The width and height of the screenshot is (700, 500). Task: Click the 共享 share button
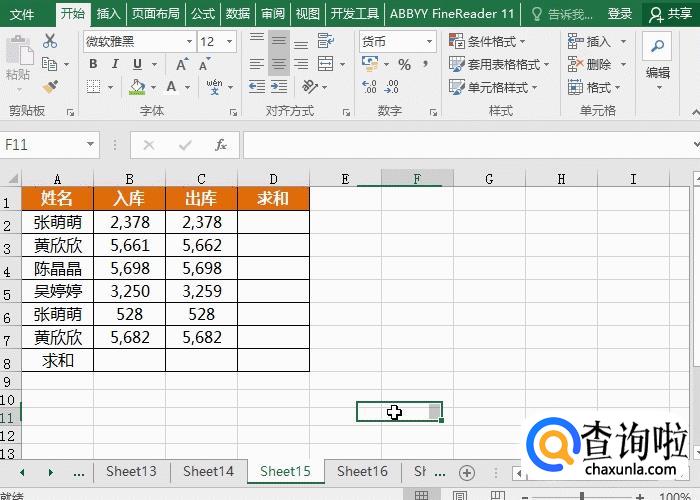[x=671, y=14]
